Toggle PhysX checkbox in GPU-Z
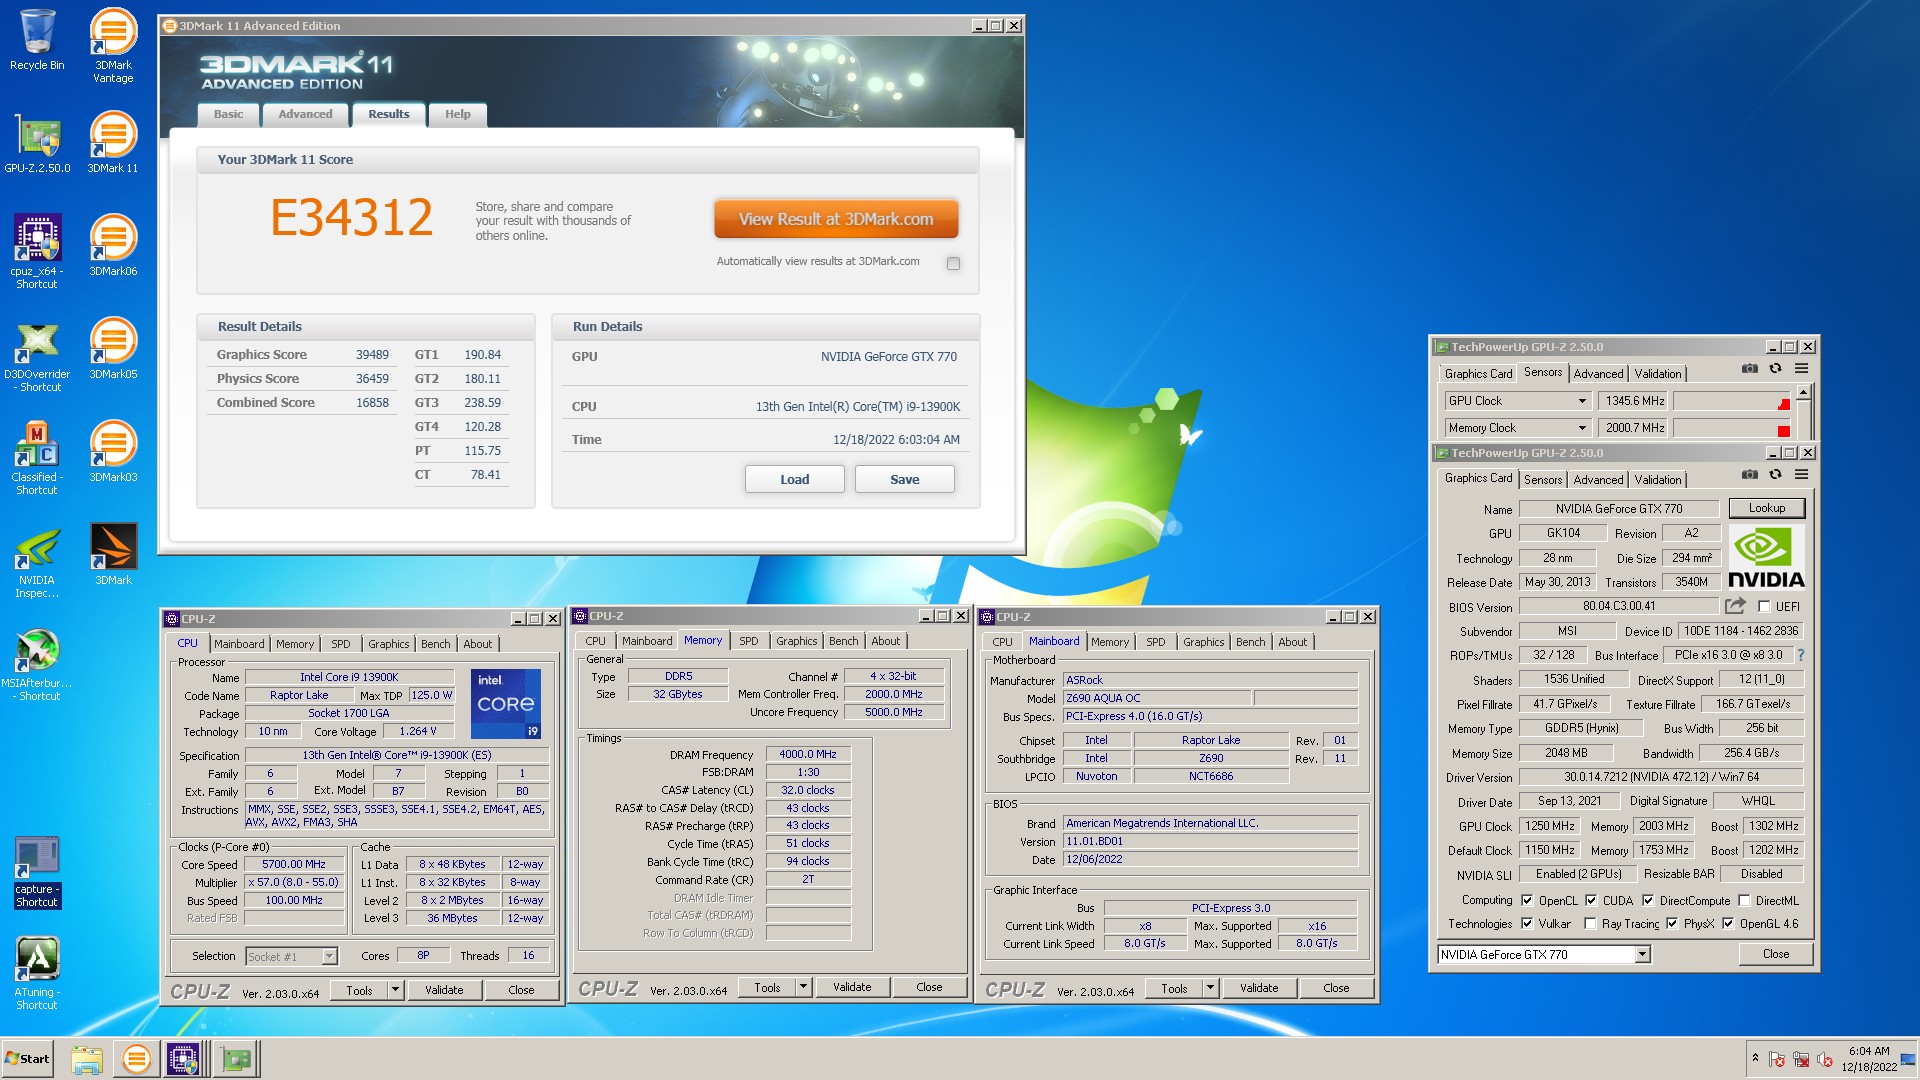1920x1080 pixels. [1672, 924]
